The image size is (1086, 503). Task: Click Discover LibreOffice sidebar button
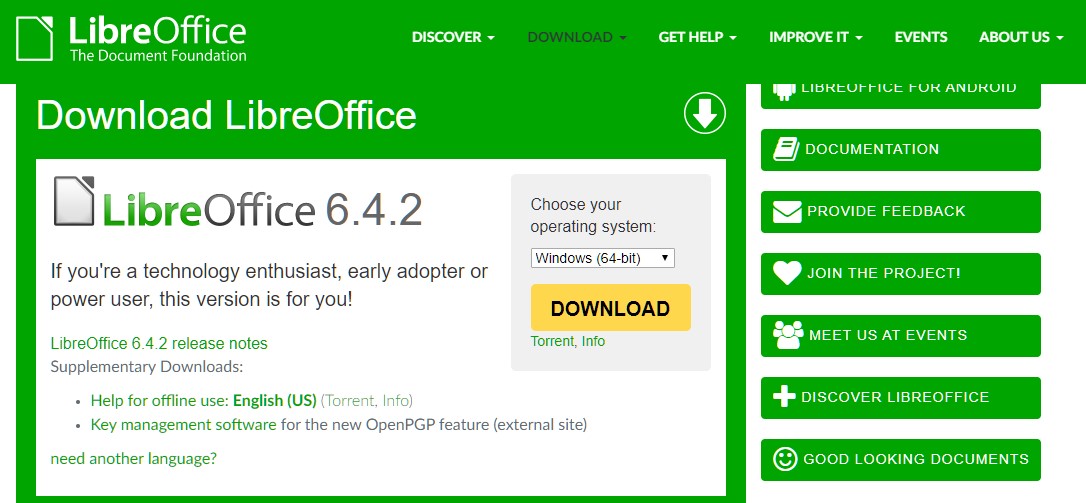[x=900, y=398]
